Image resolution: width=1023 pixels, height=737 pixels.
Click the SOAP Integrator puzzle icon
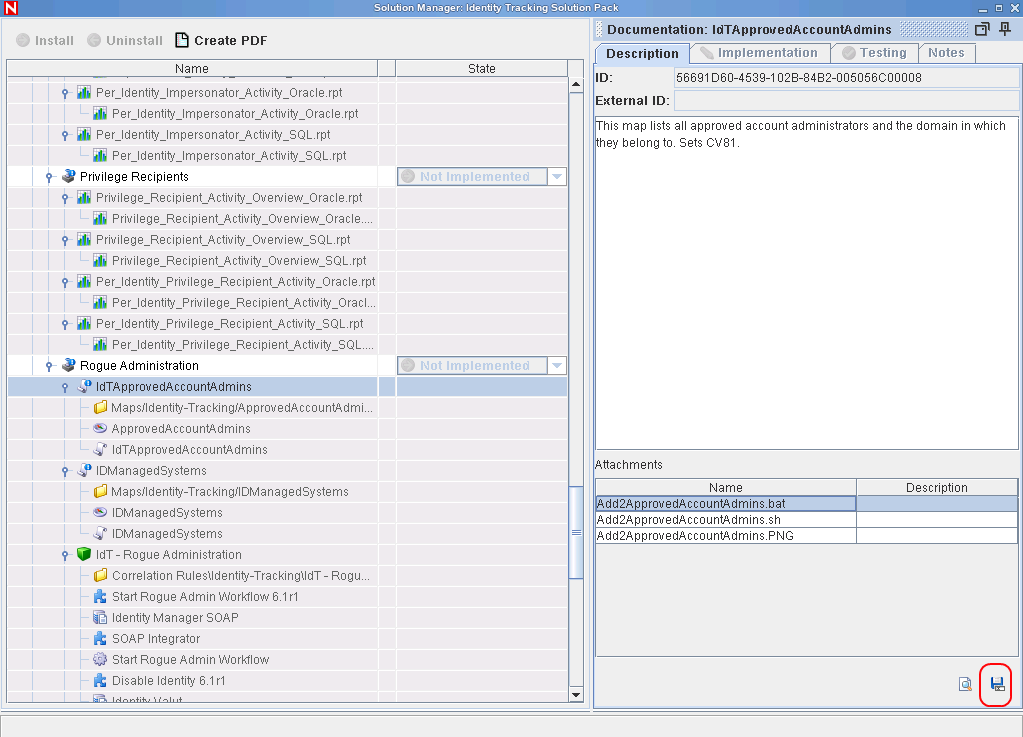pos(100,639)
